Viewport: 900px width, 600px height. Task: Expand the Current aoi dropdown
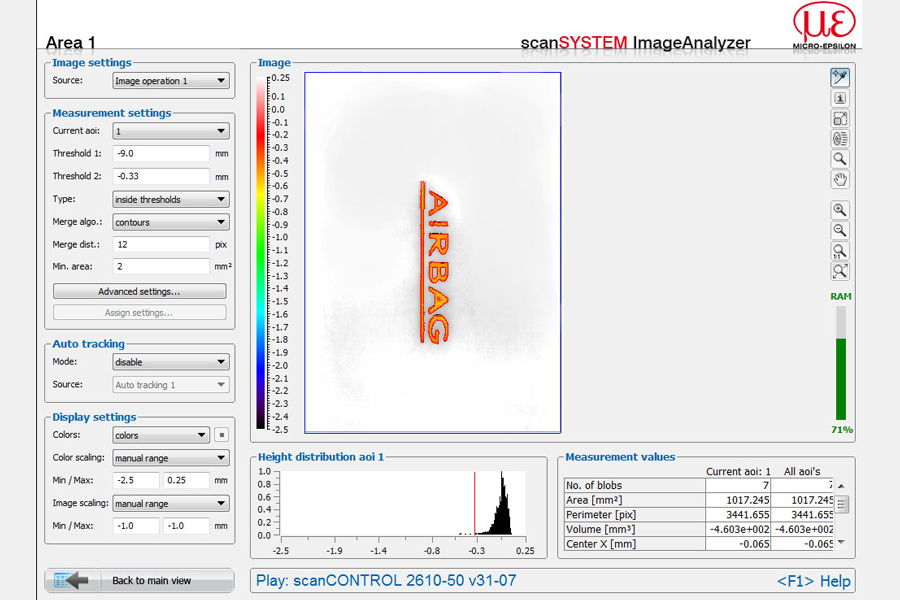pos(170,131)
